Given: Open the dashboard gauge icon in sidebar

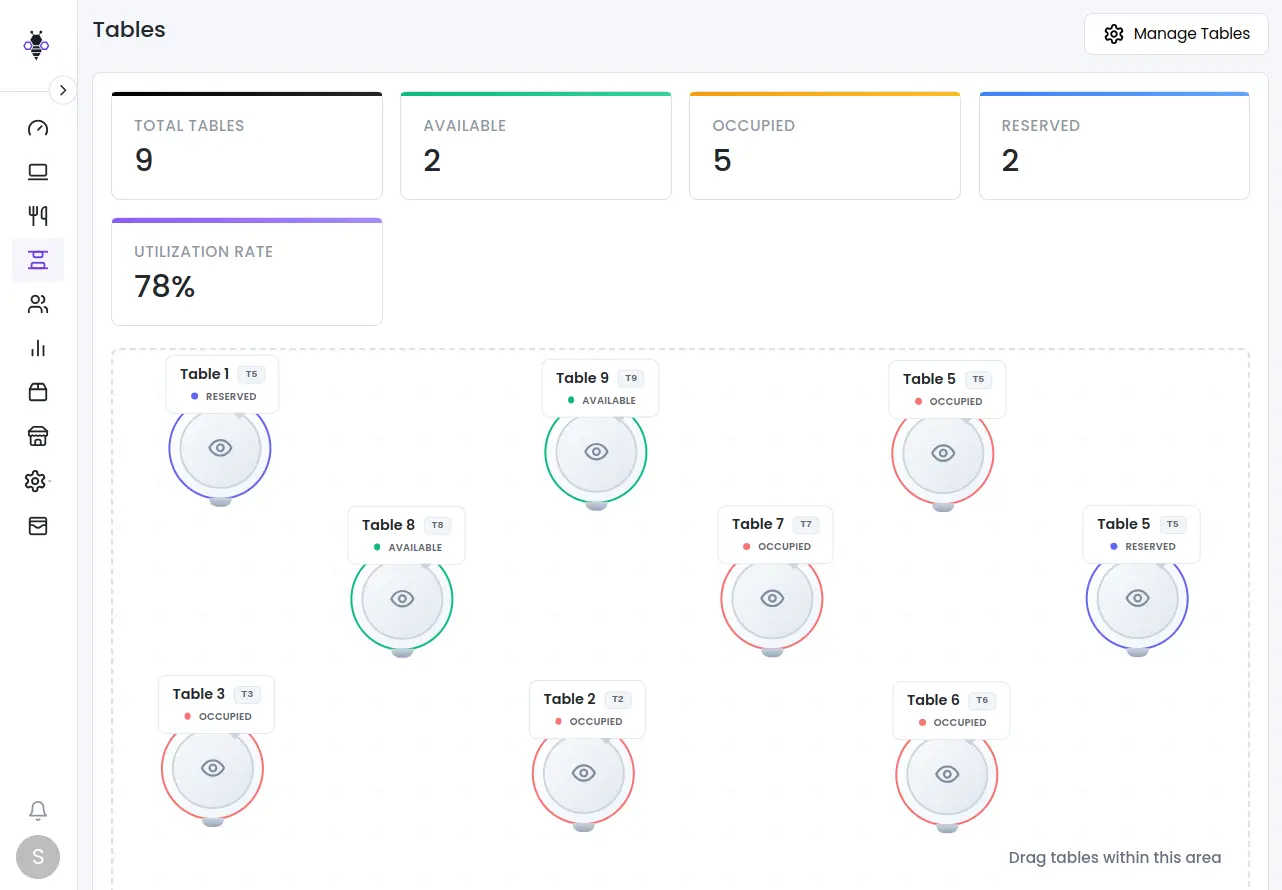Looking at the screenshot, I should click(x=38, y=128).
